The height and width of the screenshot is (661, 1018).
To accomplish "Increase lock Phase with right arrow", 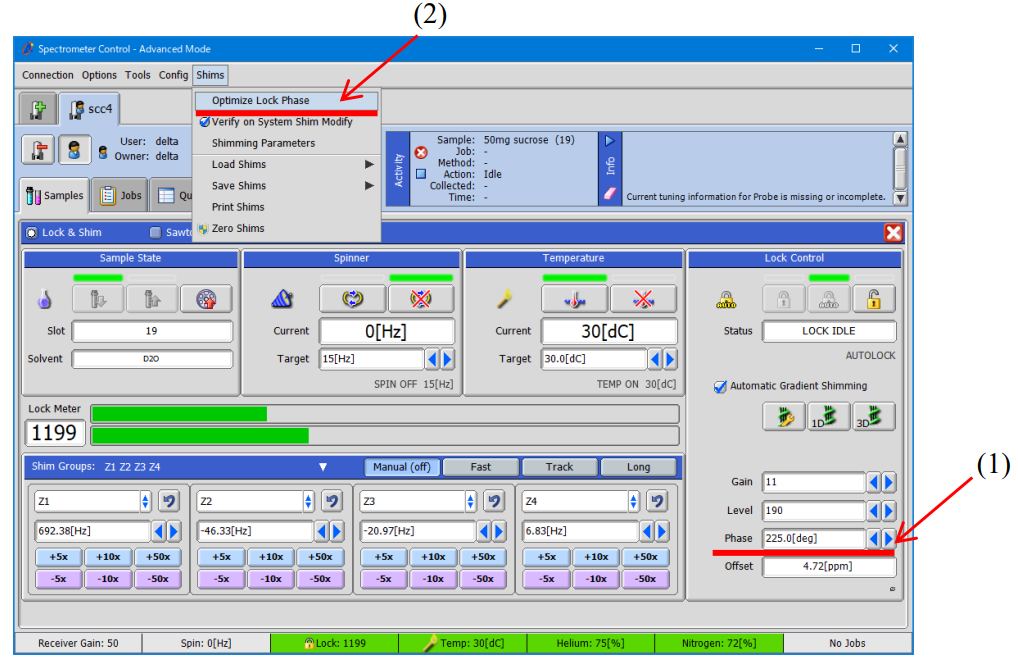I will tap(888, 539).
